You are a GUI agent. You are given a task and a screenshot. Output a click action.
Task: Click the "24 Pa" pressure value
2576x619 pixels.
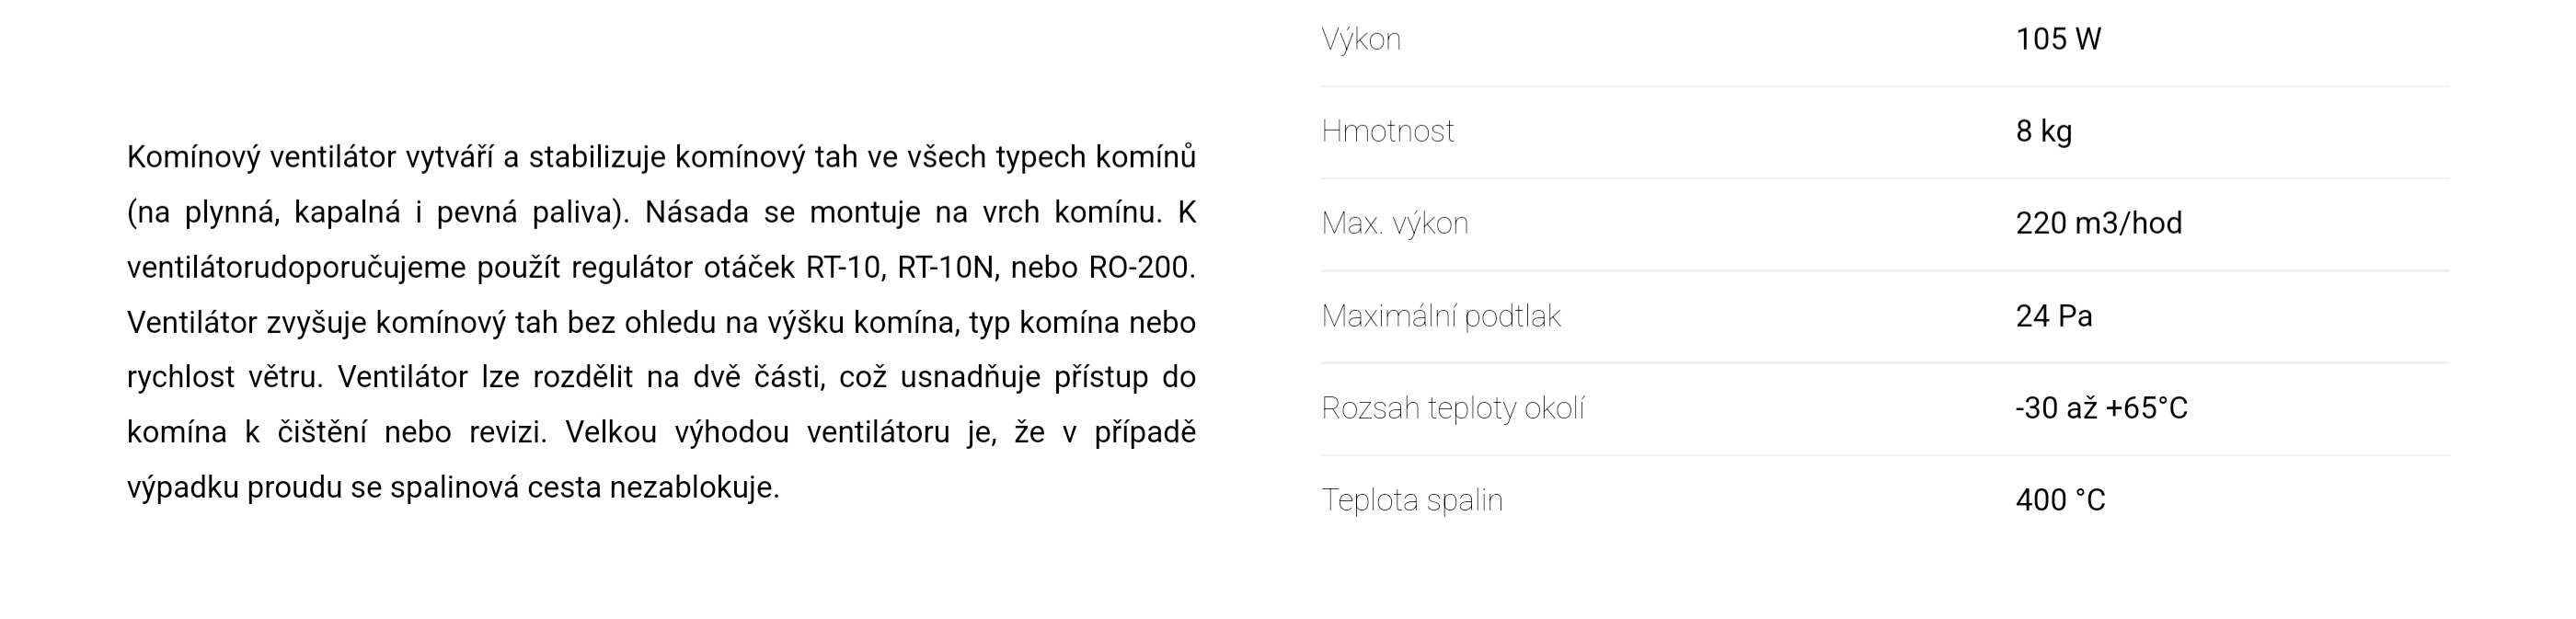point(2053,317)
